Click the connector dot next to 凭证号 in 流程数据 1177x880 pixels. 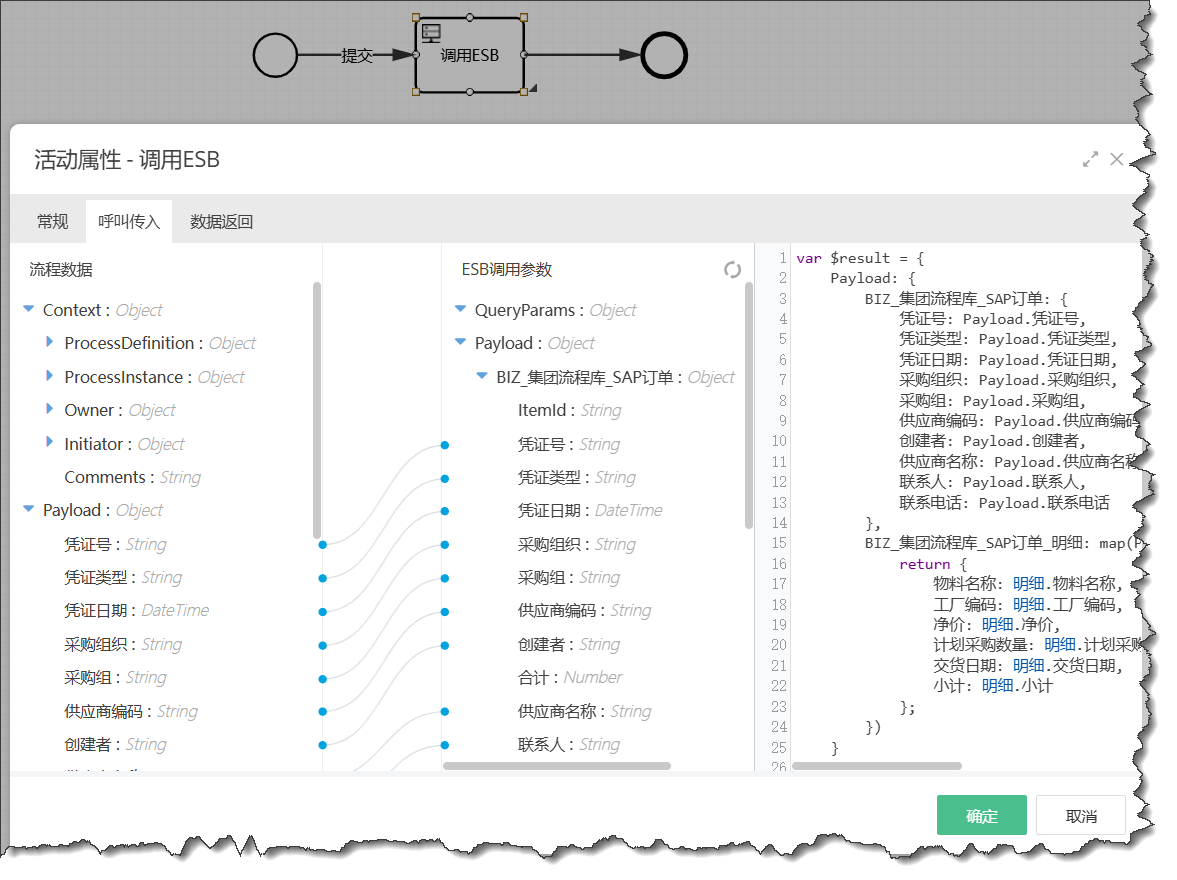coord(322,545)
